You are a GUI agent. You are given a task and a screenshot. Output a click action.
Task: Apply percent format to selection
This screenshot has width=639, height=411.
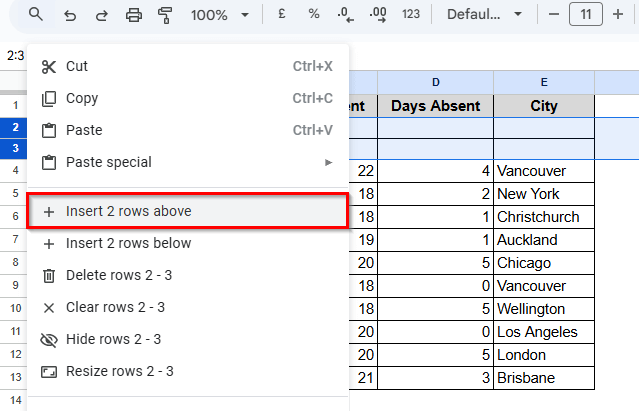[314, 15]
